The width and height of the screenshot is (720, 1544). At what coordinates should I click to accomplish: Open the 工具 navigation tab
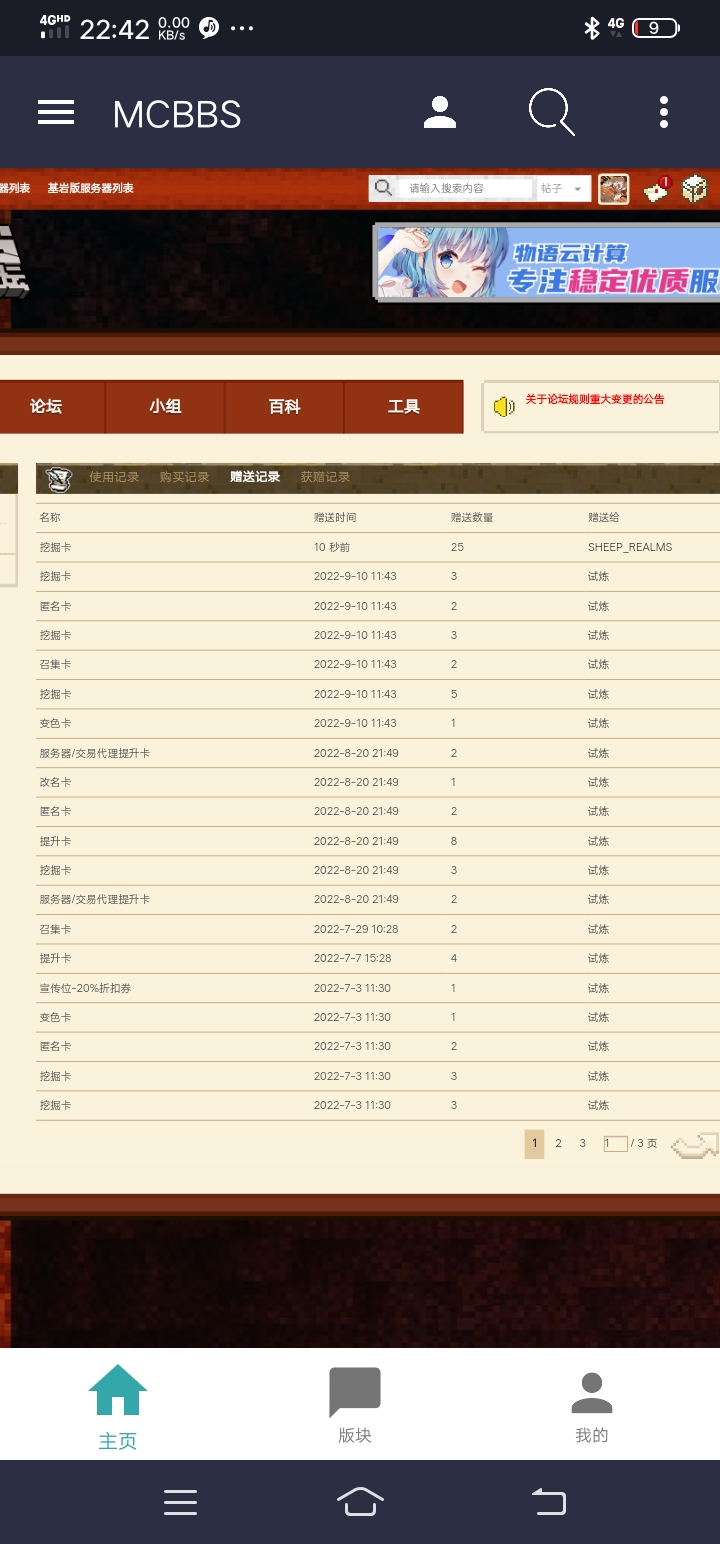(404, 406)
